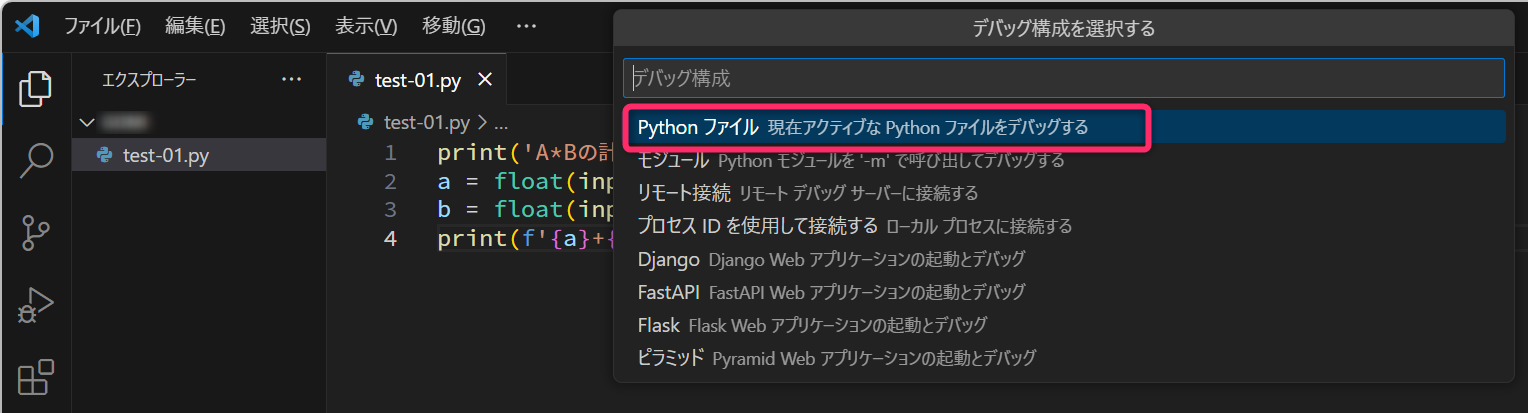Open the 編集(E) menu
Image resolution: width=1528 pixels, height=413 pixels.
click(195, 26)
